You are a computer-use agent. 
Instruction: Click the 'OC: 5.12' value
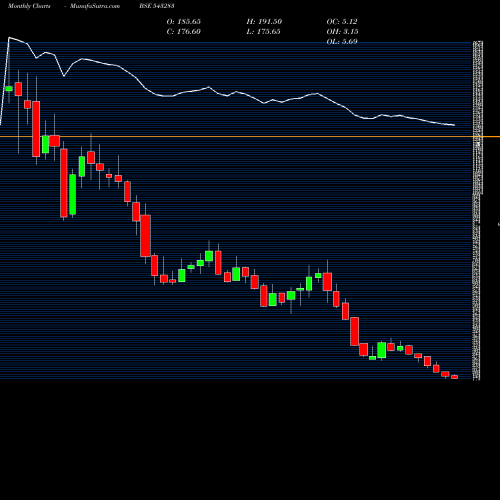click(x=342, y=22)
